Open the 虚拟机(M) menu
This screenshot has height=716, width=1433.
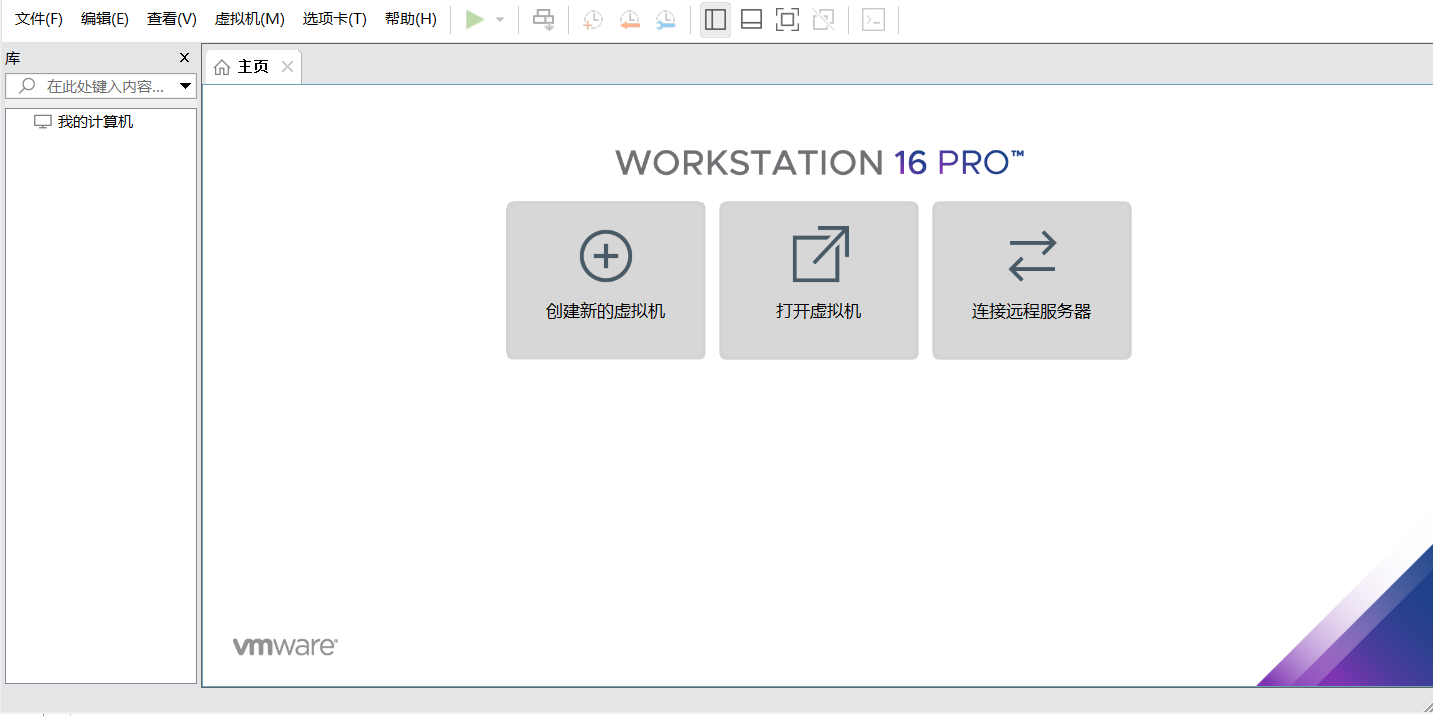(x=250, y=19)
